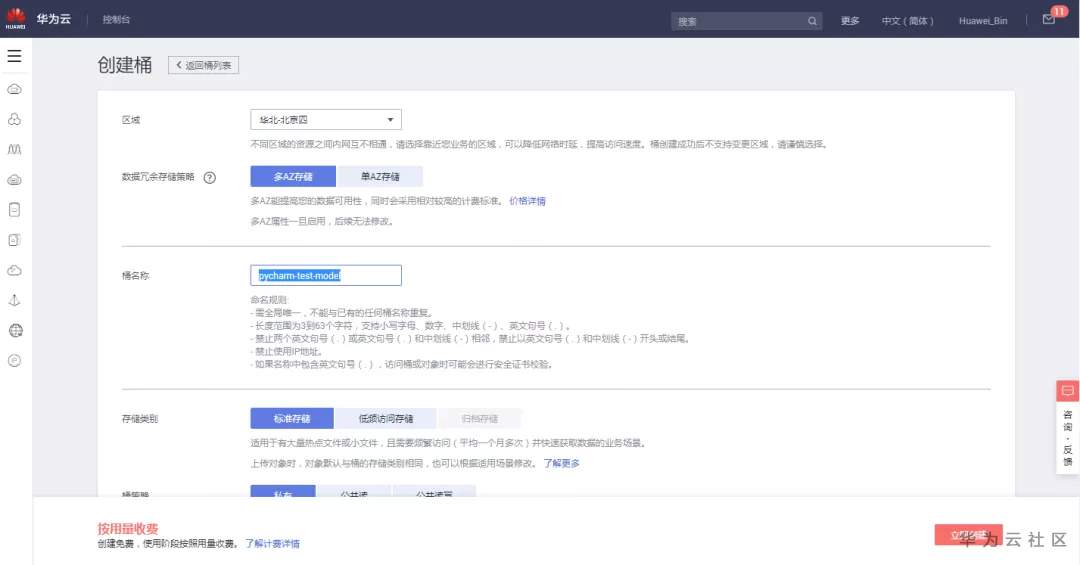The width and height of the screenshot is (1080, 565).
Task: Click the arches-shaped icon in the sidebar
Action: coord(14,149)
